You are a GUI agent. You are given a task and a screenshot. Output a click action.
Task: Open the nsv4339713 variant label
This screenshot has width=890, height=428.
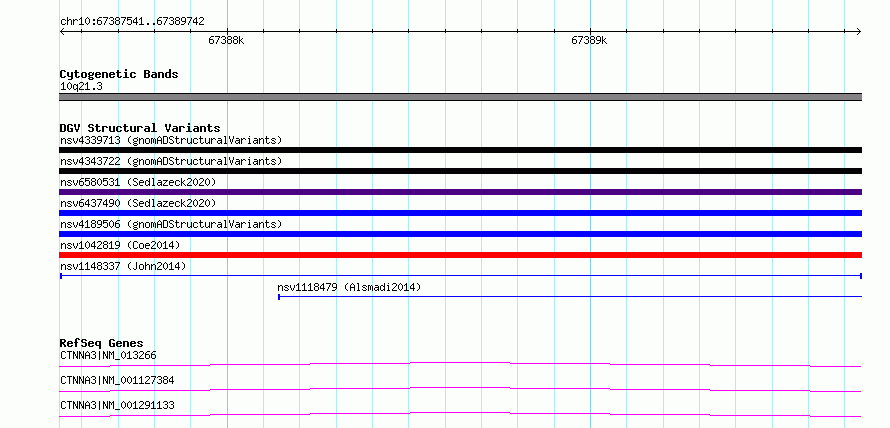point(171,140)
